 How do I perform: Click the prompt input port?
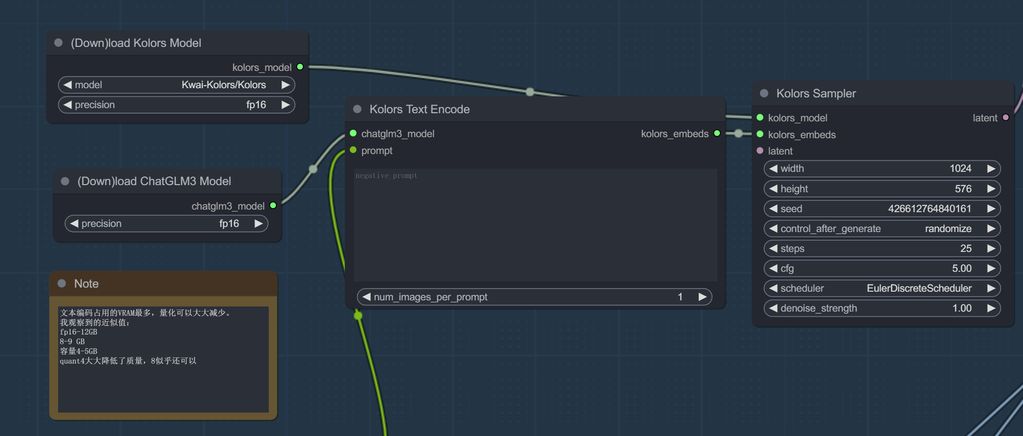(x=353, y=150)
